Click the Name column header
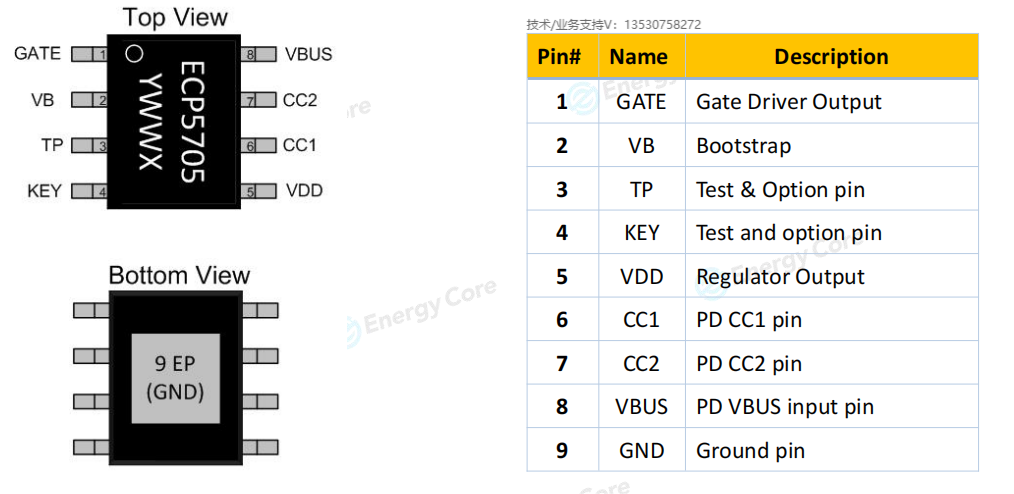1014x494 pixels. pyautogui.click(x=642, y=57)
